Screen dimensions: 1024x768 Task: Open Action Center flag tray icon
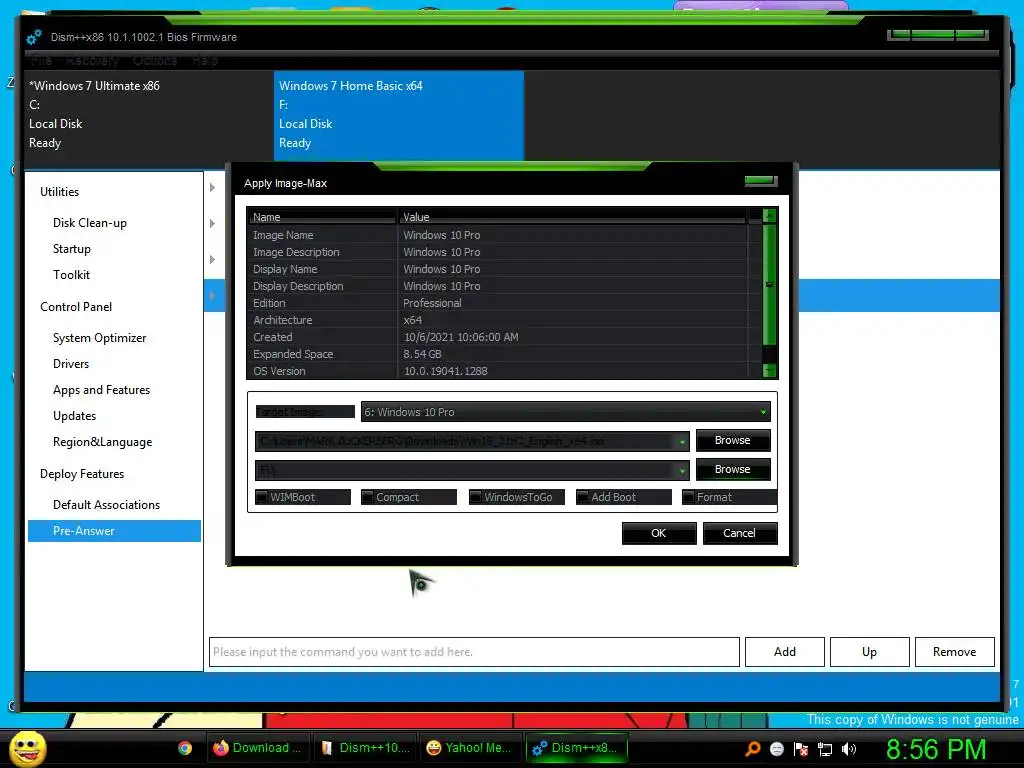point(801,749)
